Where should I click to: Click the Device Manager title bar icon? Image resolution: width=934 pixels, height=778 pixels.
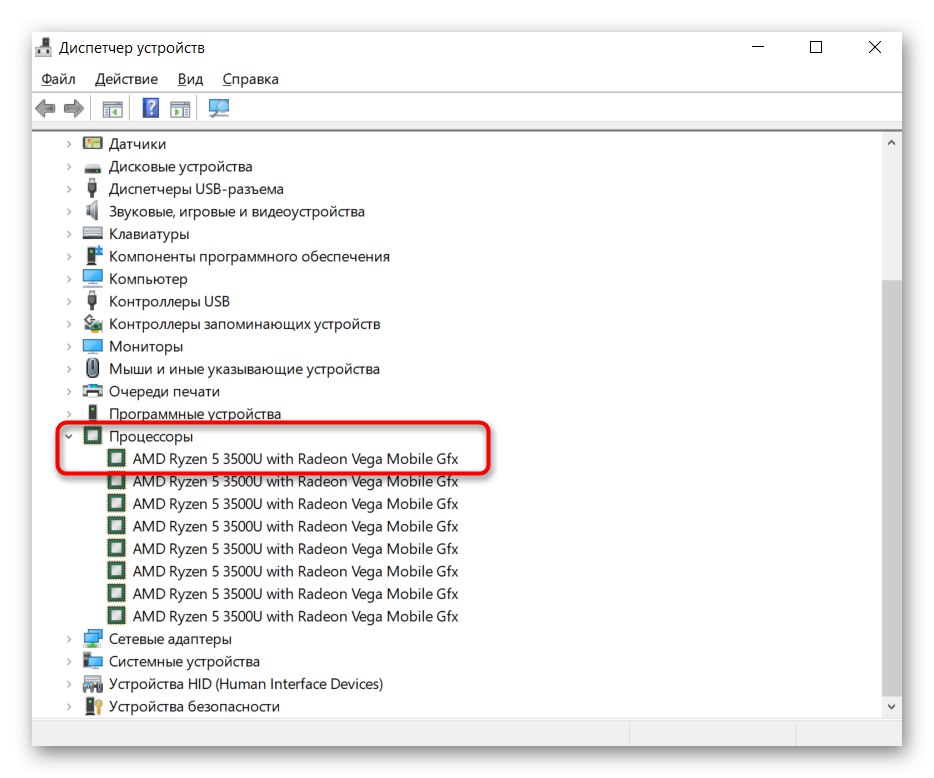[43, 47]
